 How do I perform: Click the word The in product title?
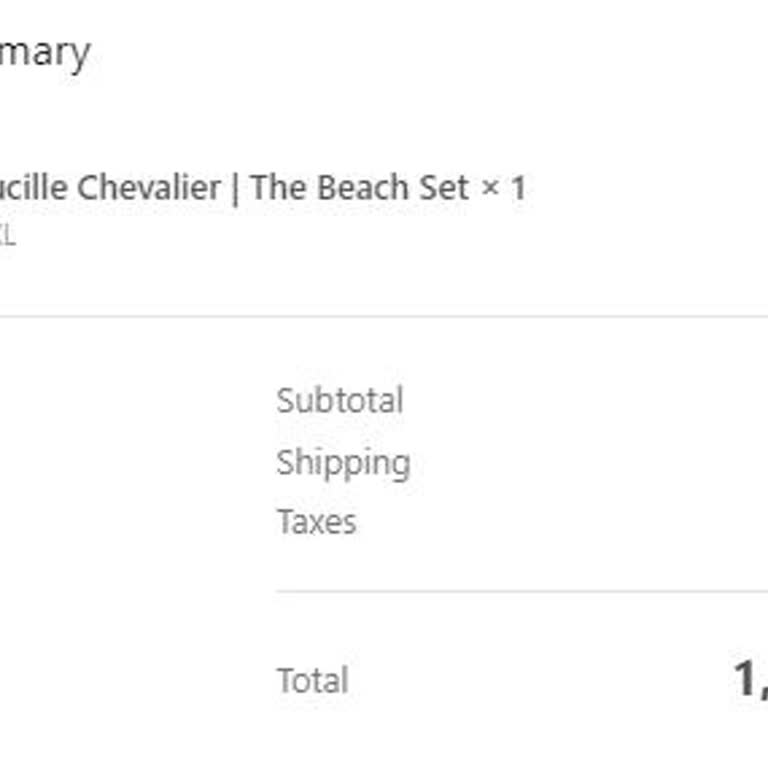(275, 187)
